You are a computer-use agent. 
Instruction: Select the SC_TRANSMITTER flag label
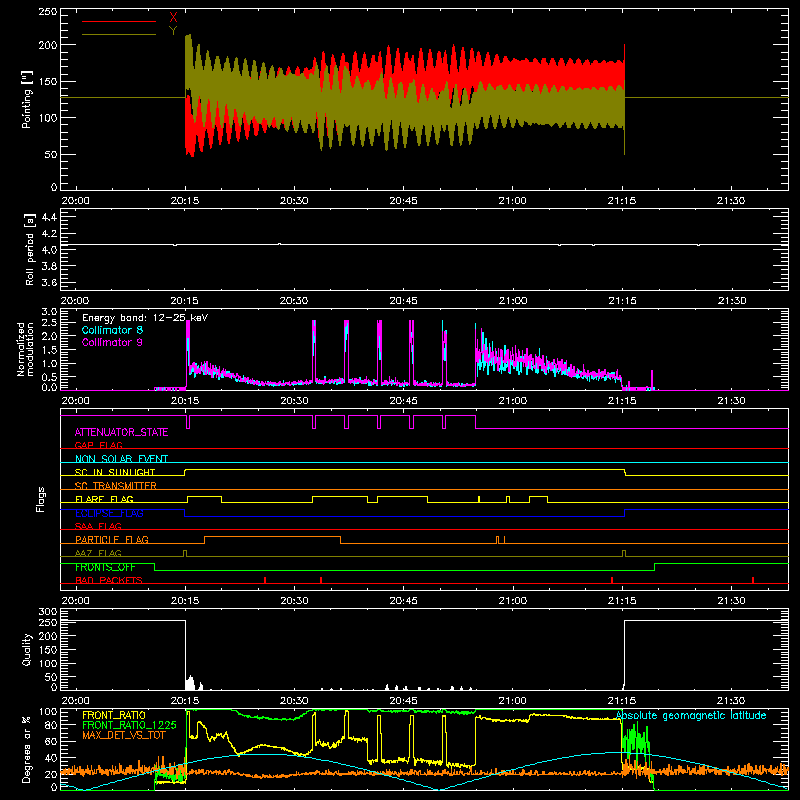tap(116, 486)
